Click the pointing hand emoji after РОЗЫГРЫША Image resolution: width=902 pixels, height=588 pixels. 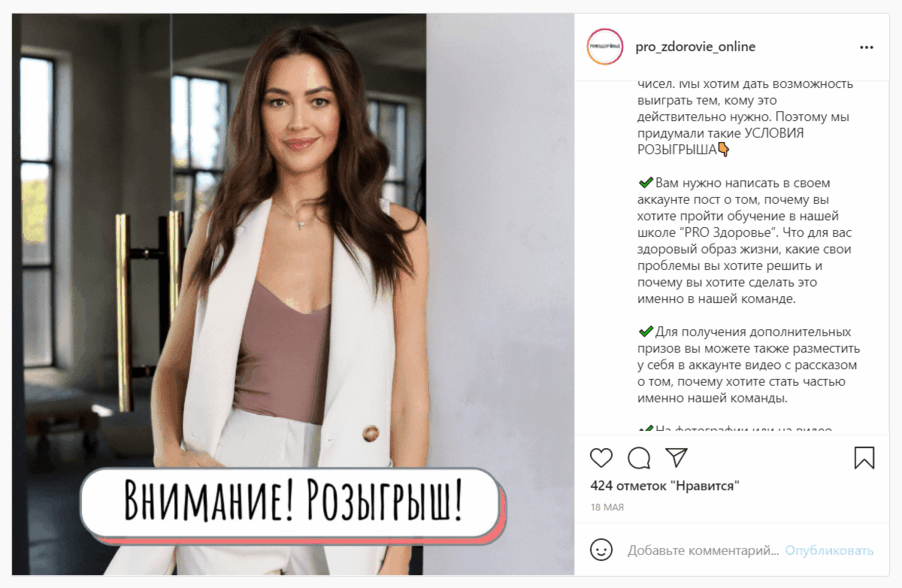point(724,150)
